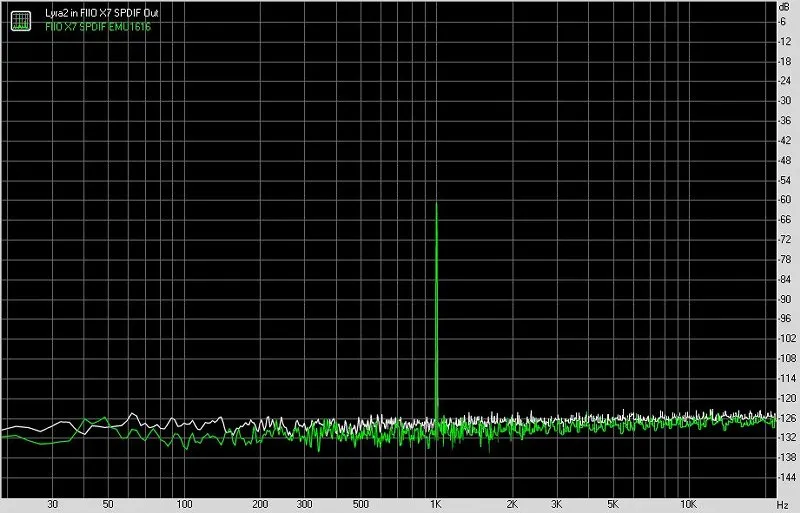Click the 50 frequency axis label
The width and height of the screenshot is (800, 513).
[x=108, y=504]
